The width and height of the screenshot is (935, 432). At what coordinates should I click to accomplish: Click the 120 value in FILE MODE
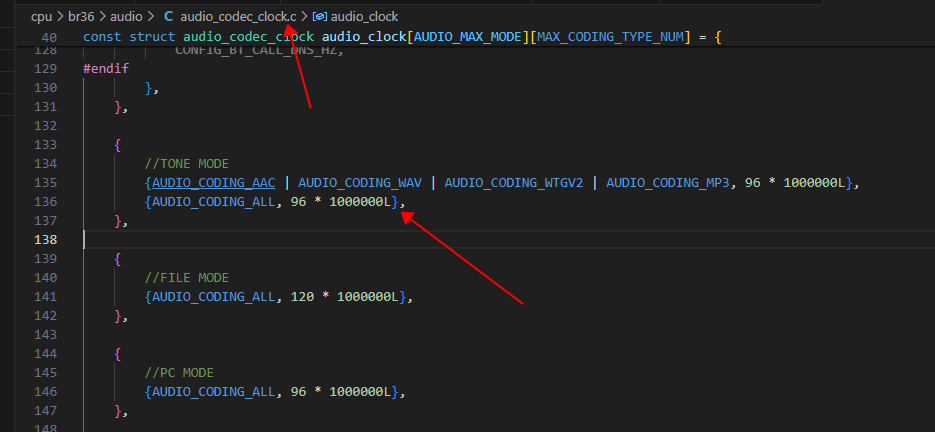(302, 297)
